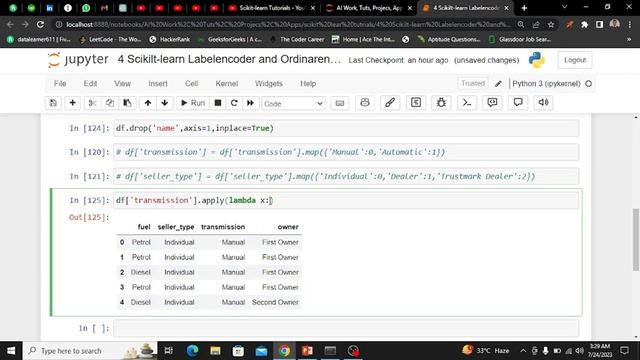This screenshot has width=640, height=360.
Task: Open the File menu
Action: pos(60,84)
